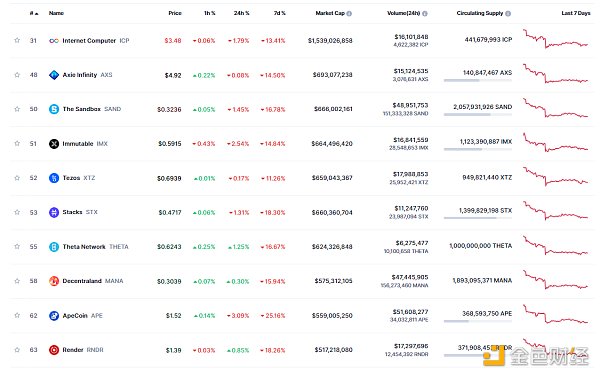Image resolution: width=600 pixels, height=377 pixels.
Task: Click the Axie Infinity coin icon
Action: [x=54, y=75]
